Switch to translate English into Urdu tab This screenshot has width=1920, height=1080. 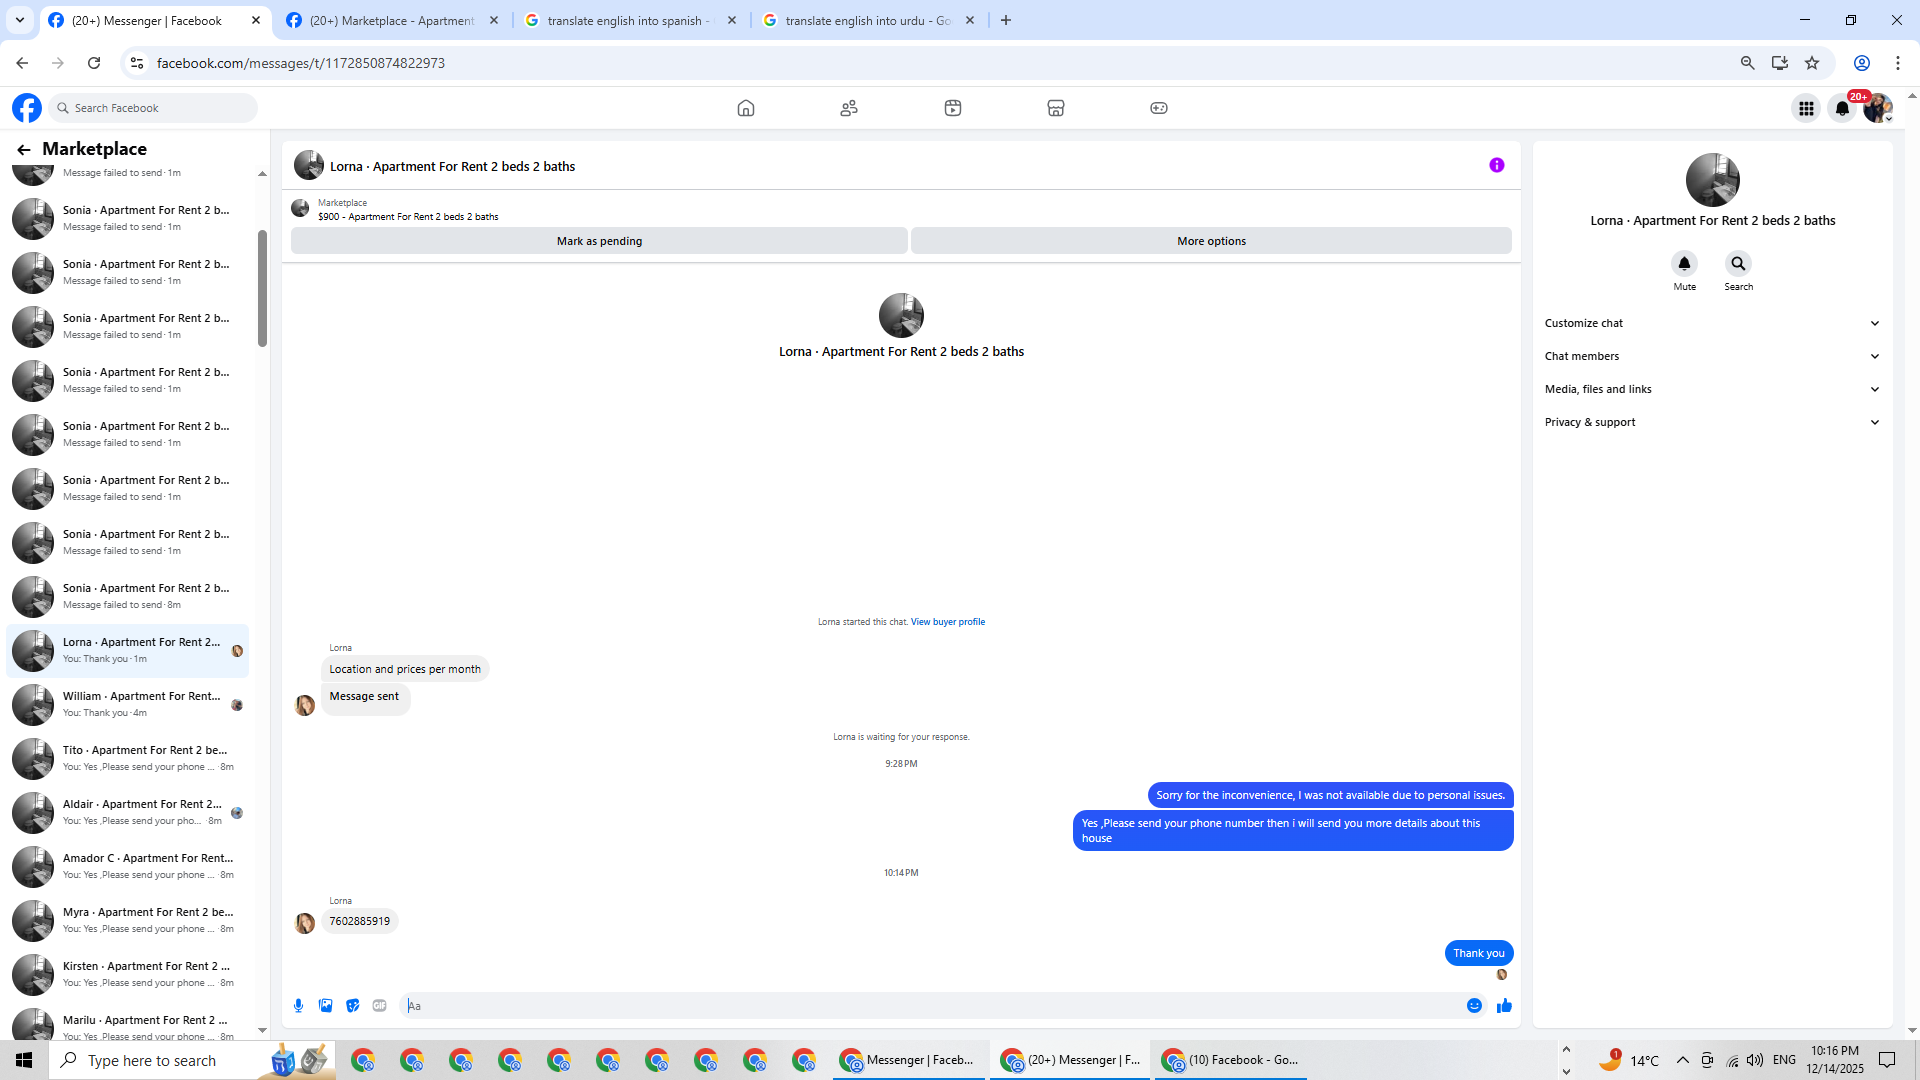867,20
